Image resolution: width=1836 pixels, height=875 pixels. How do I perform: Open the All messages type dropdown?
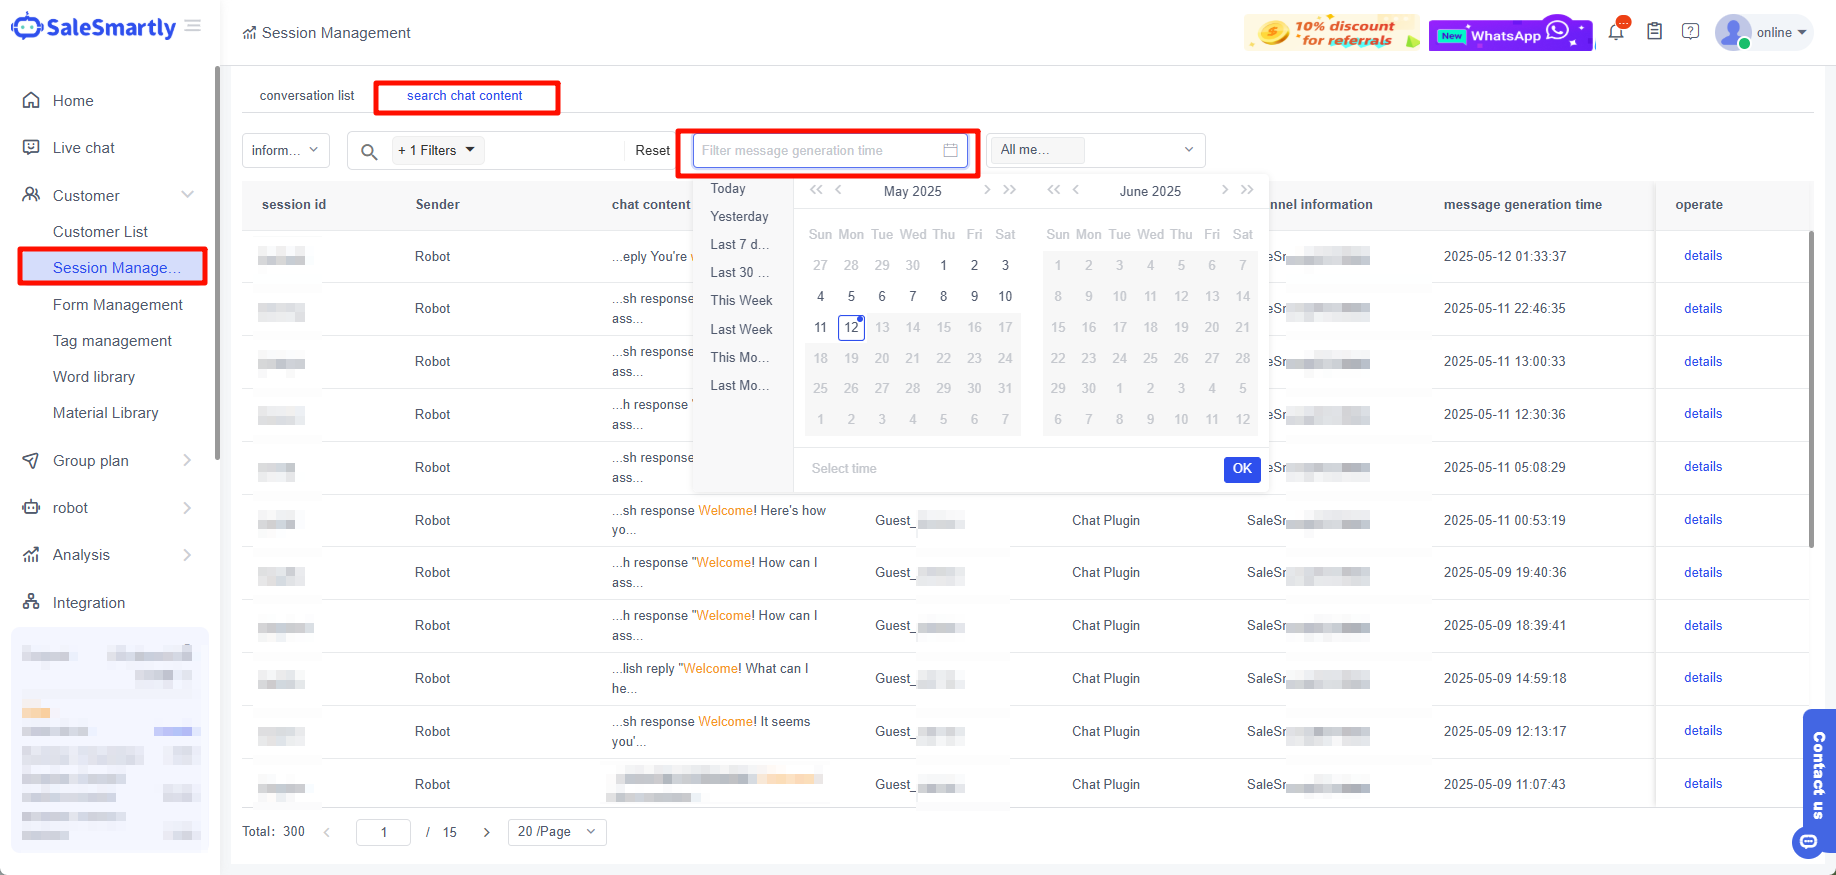1096,150
